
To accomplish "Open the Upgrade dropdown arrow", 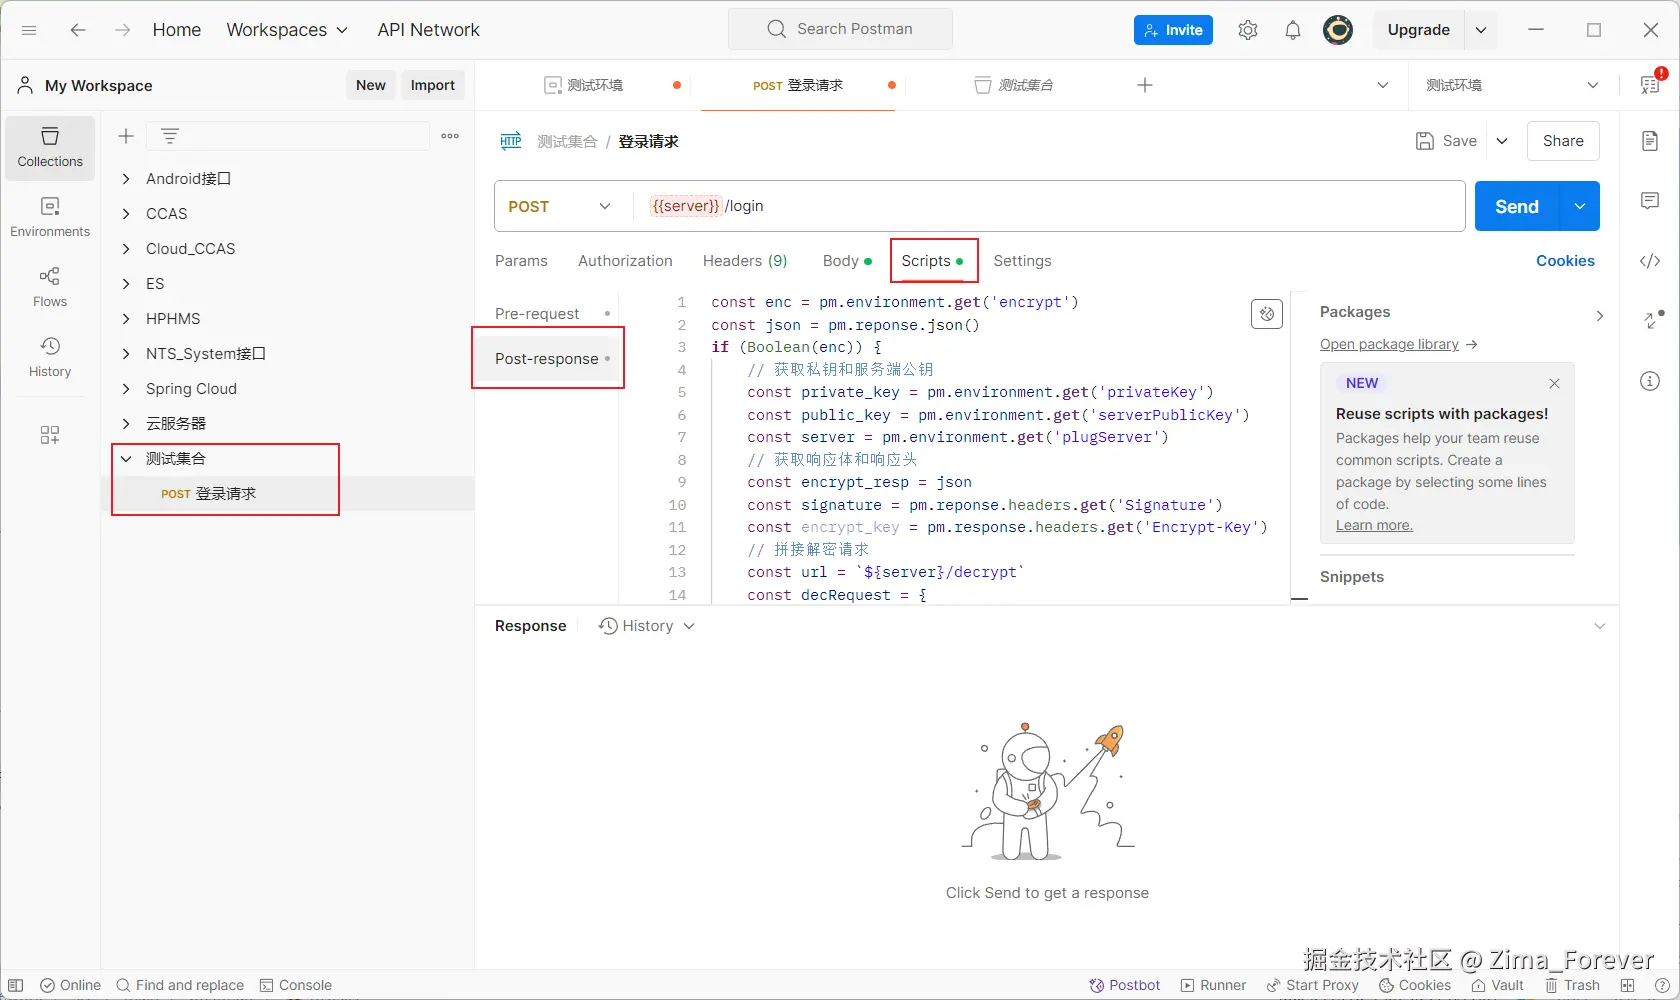I will pos(1481,30).
